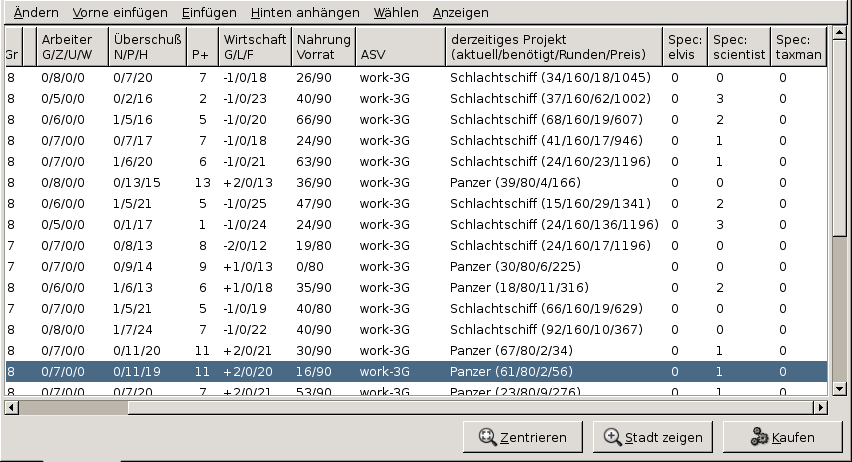The height and width of the screenshot is (462, 852).
Task: Click the 66/90 food stock cell
Action: [314, 120]
